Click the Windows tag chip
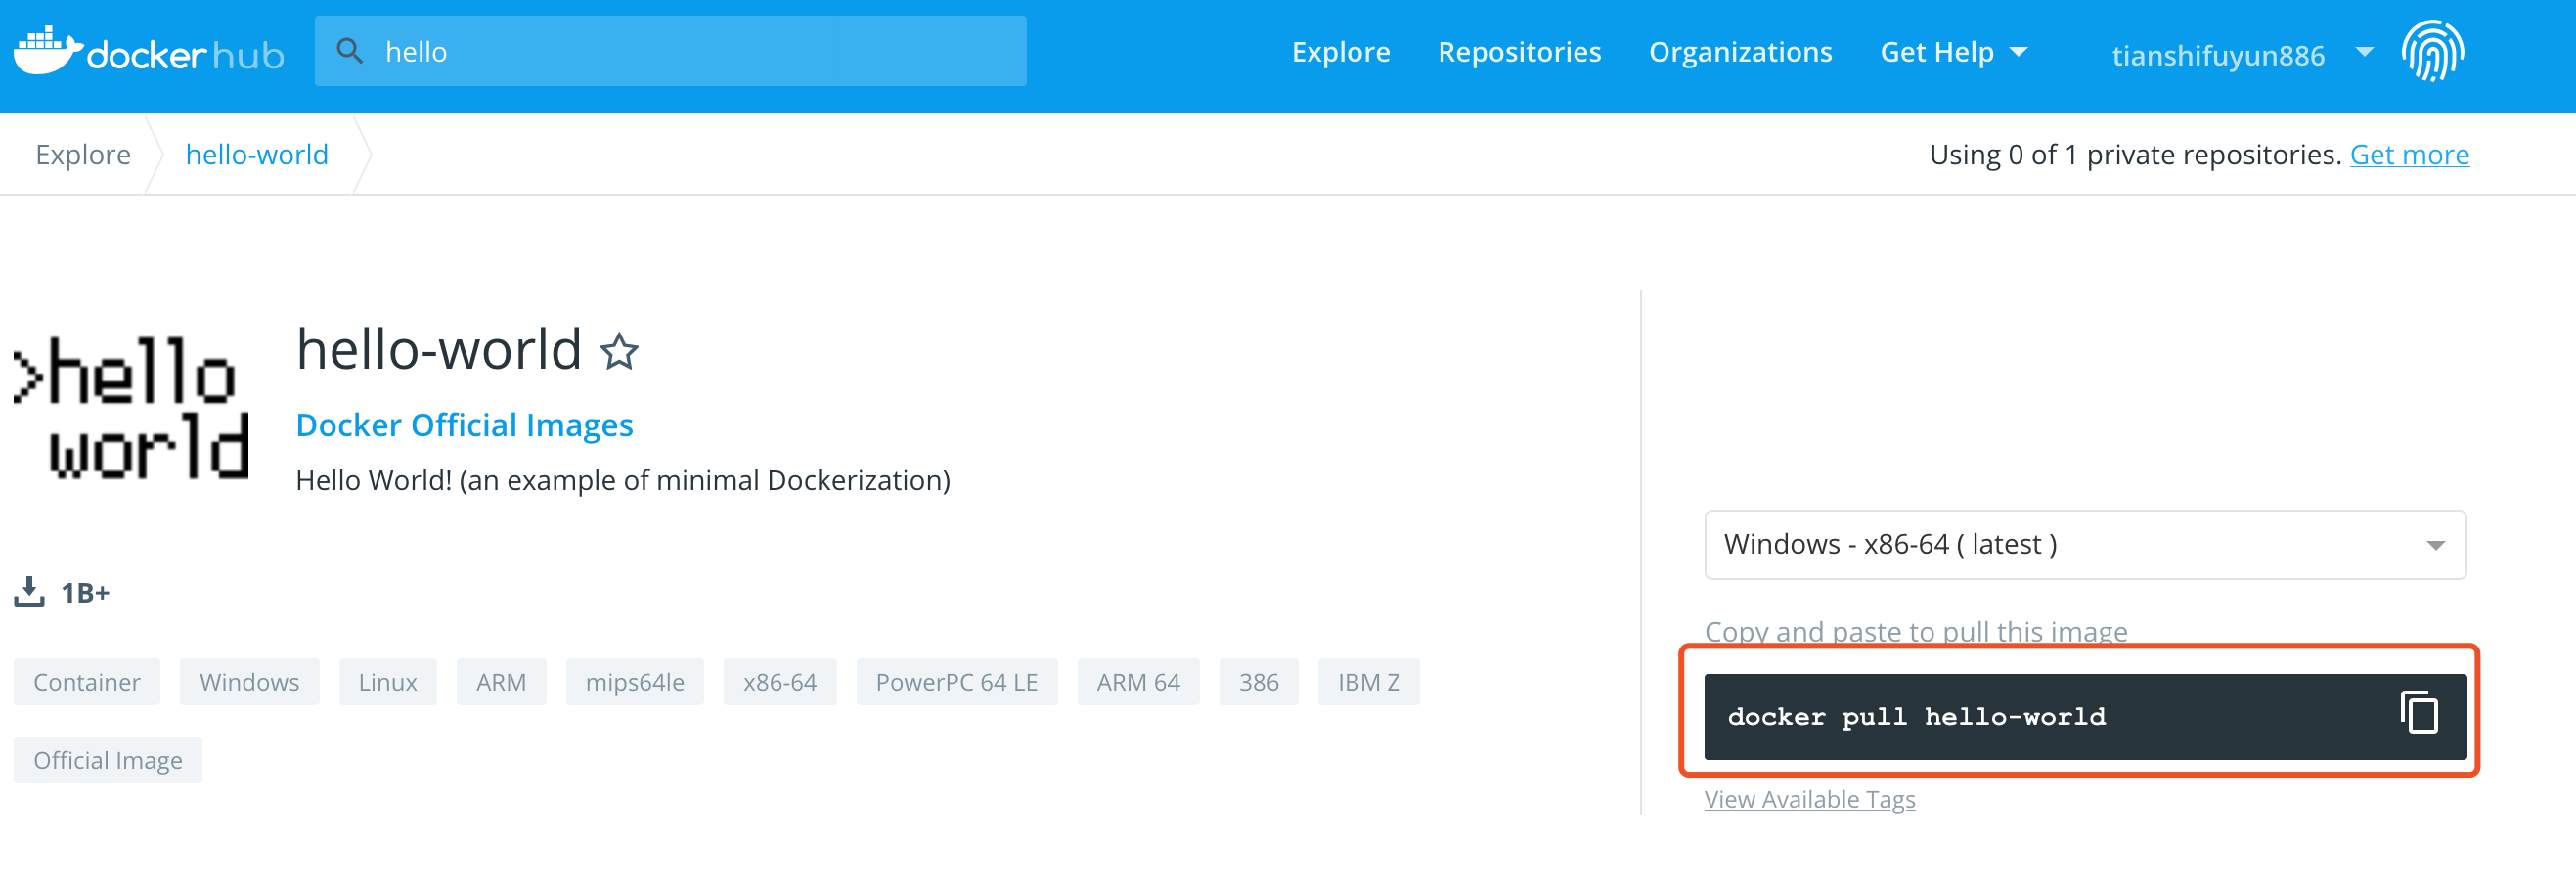Screen dimensions: 2576x894 pos(249,682)
